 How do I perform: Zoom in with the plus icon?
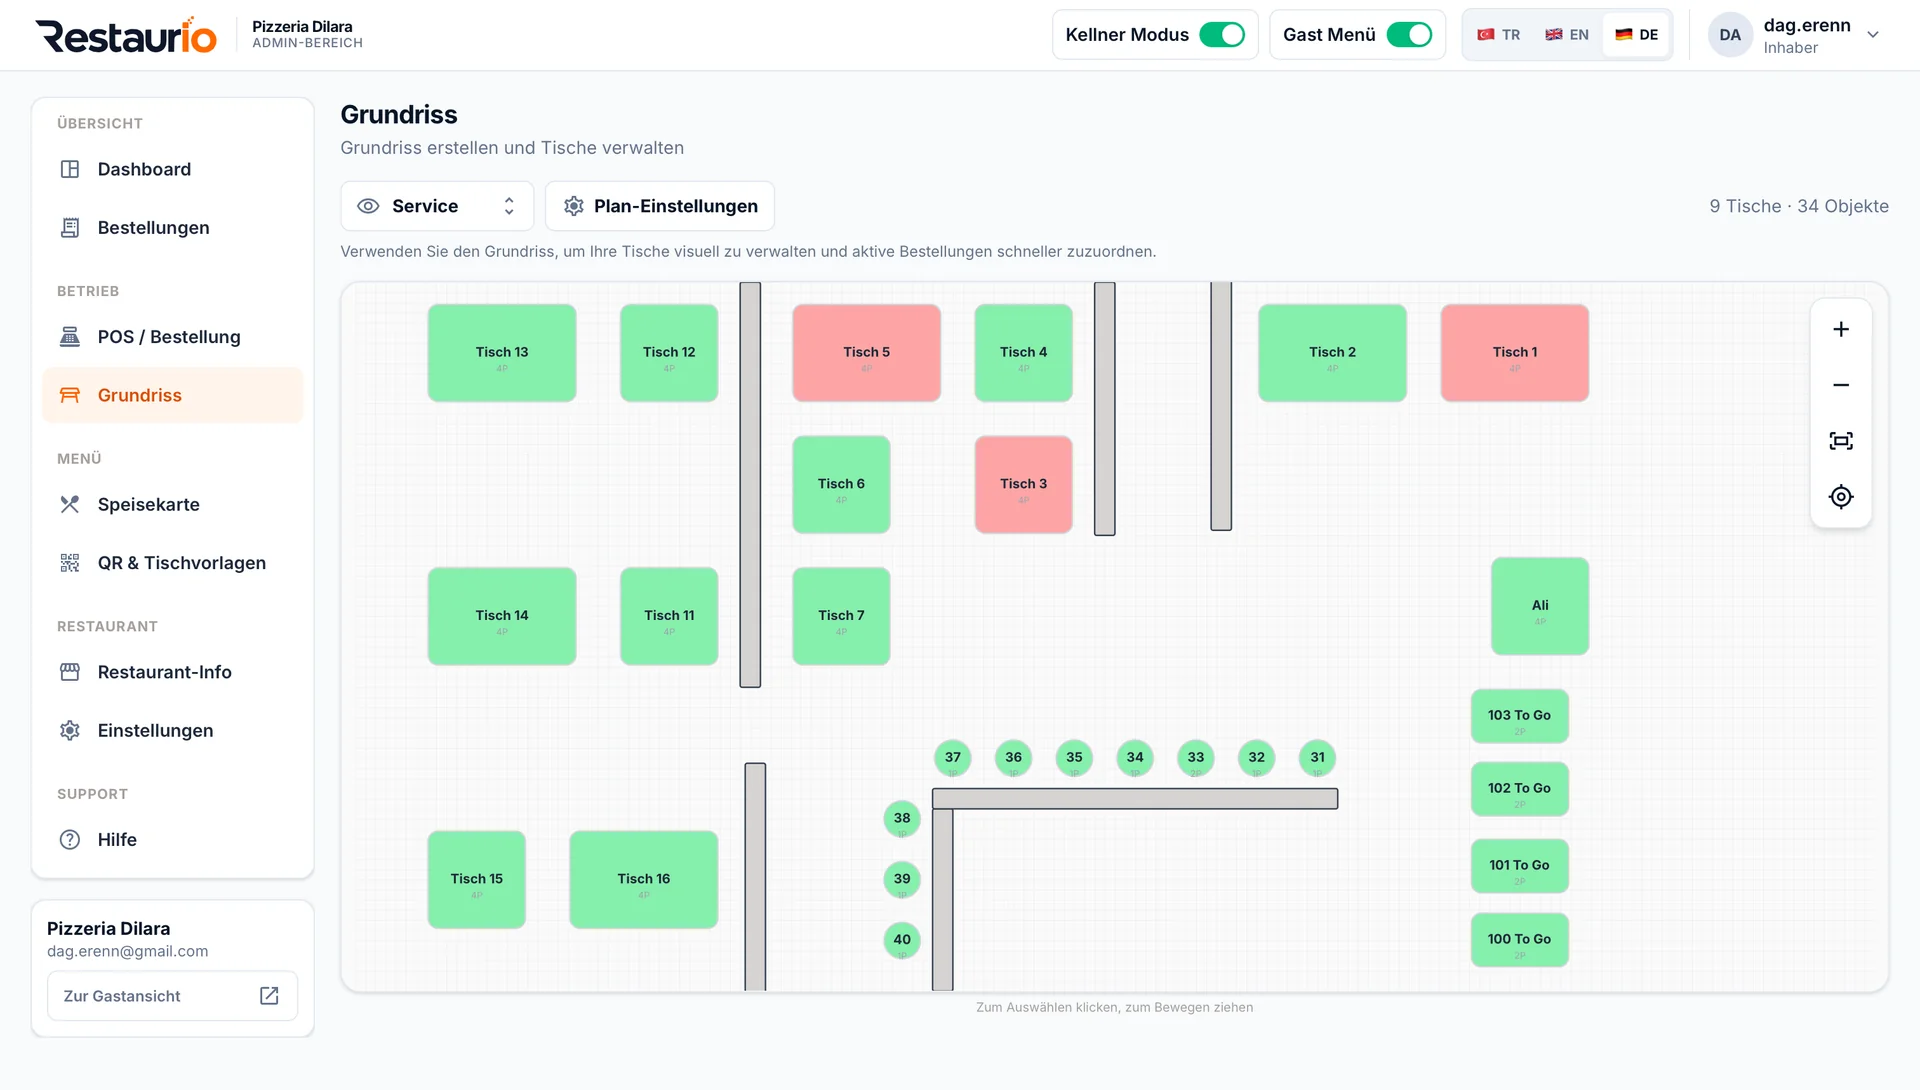pos(1841,330)
